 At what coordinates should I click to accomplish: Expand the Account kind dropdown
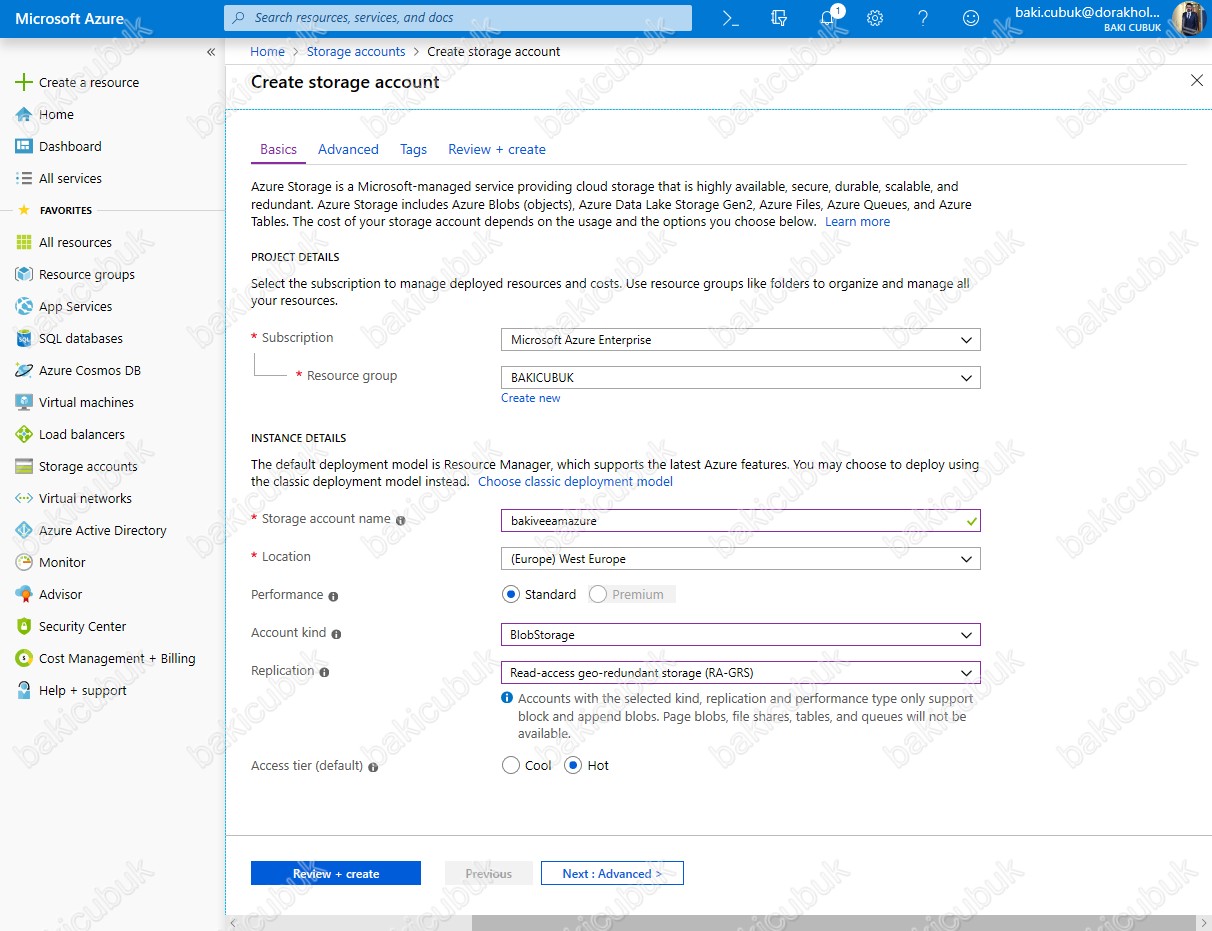(740, 635)
